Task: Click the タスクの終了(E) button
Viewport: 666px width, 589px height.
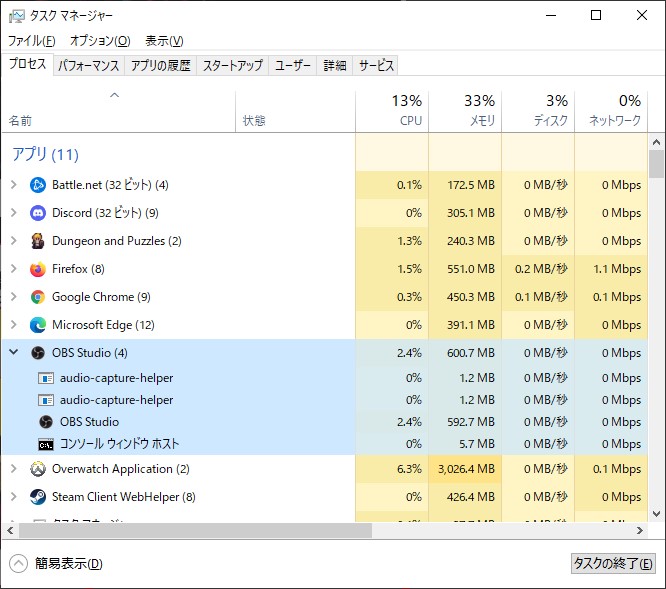Action: (x=612, y=564)
